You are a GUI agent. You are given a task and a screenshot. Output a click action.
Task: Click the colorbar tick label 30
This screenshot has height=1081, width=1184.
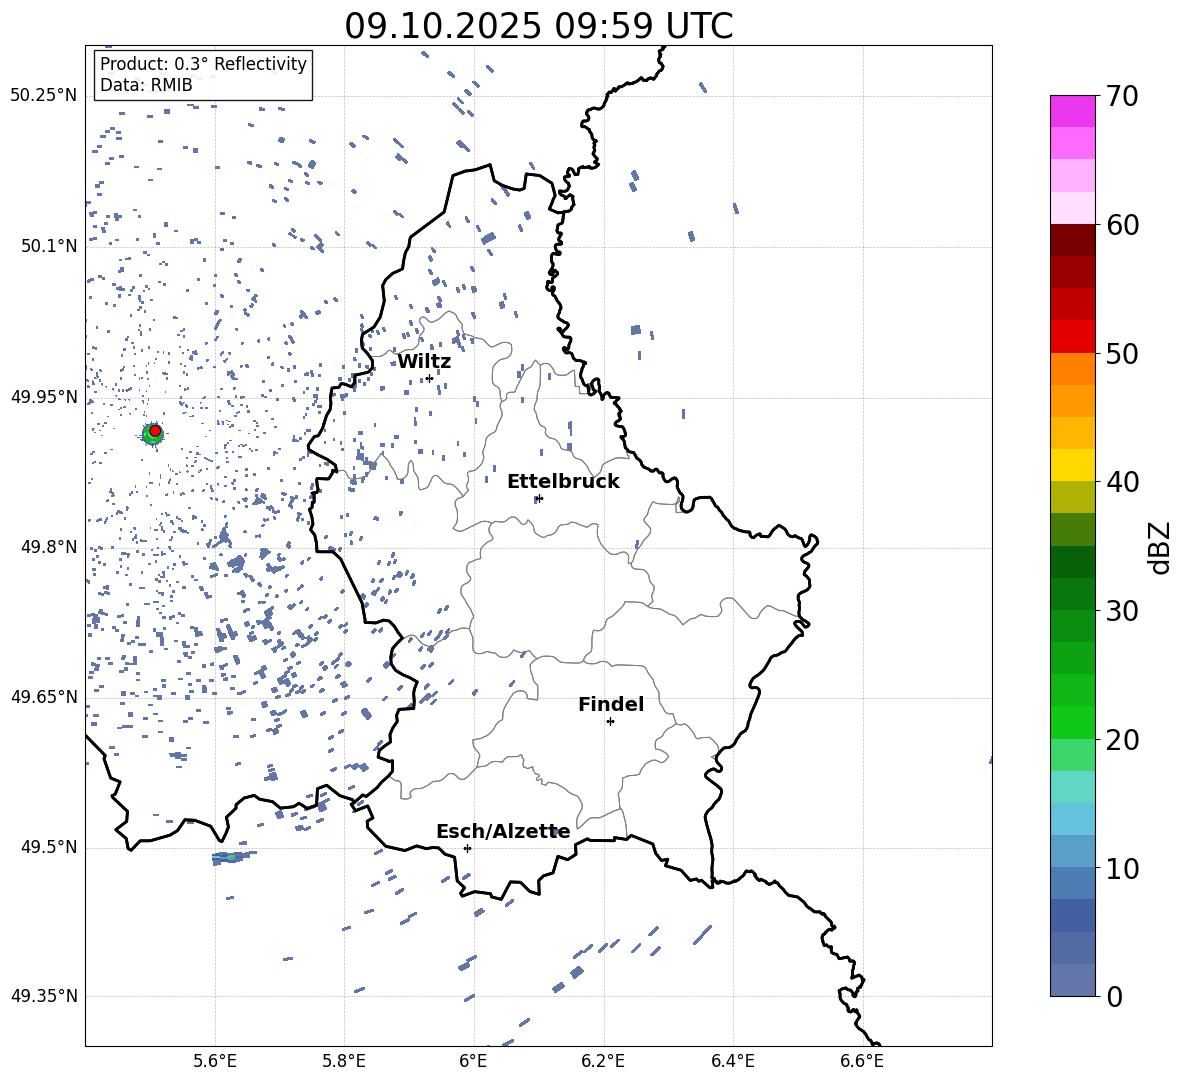tap(1122, 611)
